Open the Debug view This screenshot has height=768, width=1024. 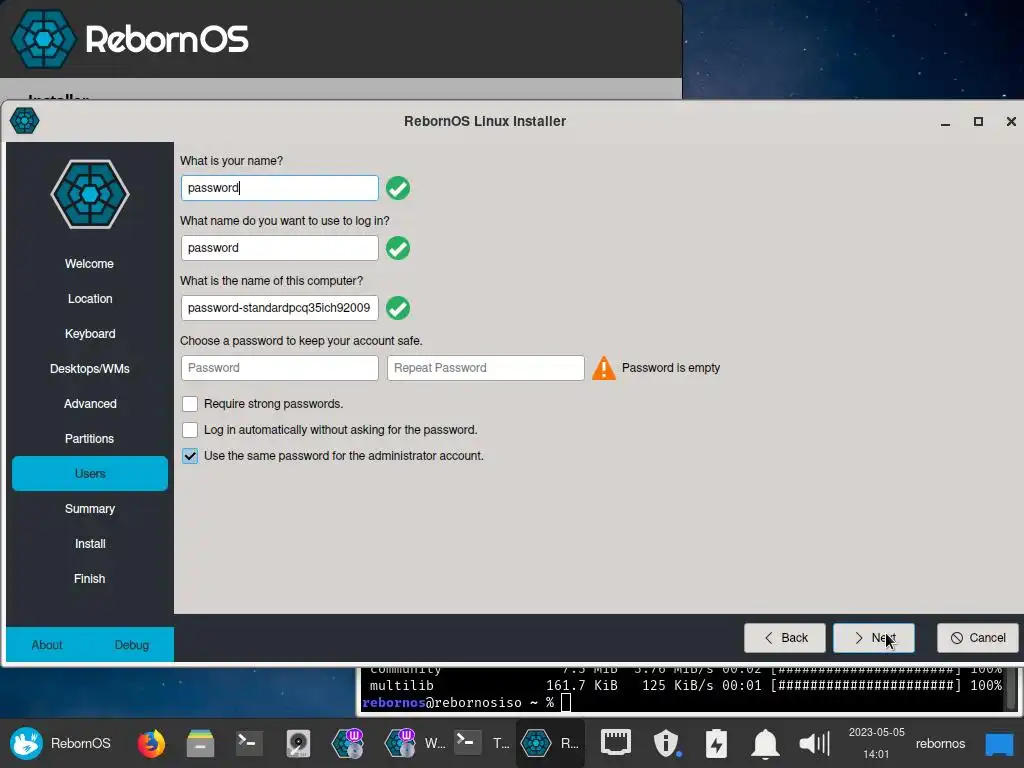point(132,645)
